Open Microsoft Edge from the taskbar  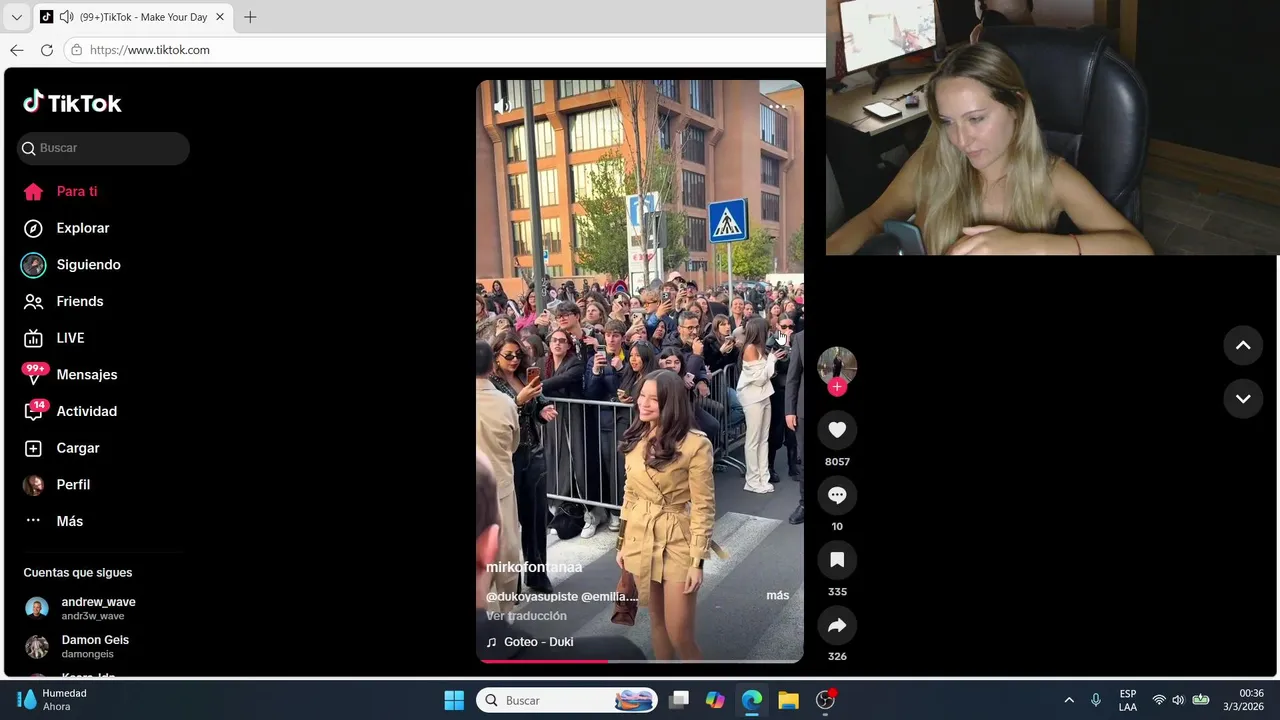(x=752, y=700)
